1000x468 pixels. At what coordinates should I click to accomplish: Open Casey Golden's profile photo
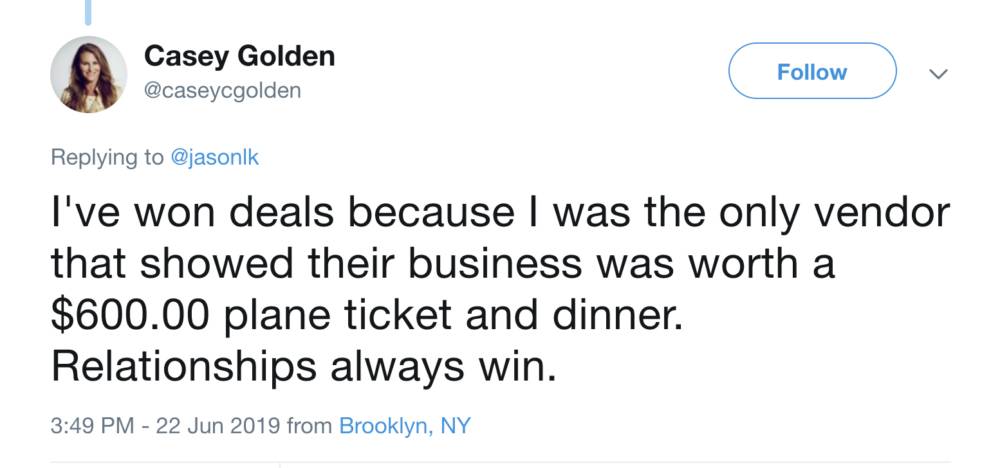[89, 75]
